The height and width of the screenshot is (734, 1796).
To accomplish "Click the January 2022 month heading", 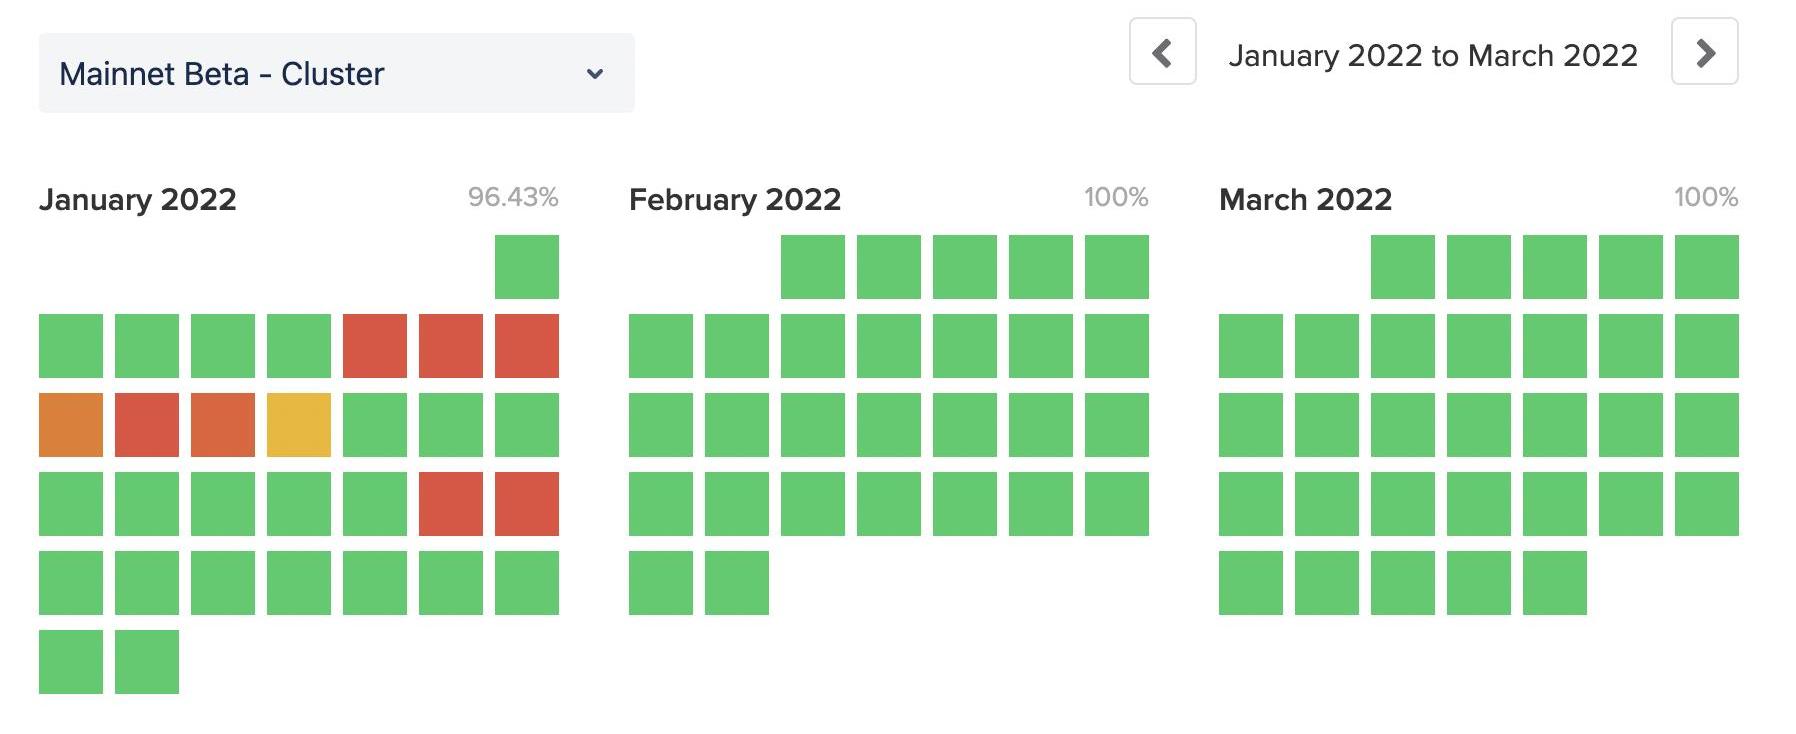I will click(138, 200).
